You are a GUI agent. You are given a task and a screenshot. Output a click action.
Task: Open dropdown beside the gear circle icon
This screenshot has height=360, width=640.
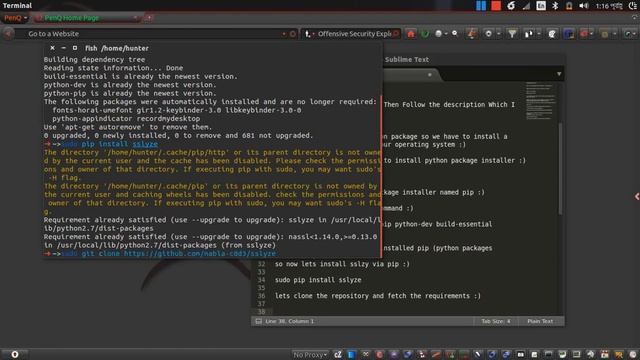[499, 34]
